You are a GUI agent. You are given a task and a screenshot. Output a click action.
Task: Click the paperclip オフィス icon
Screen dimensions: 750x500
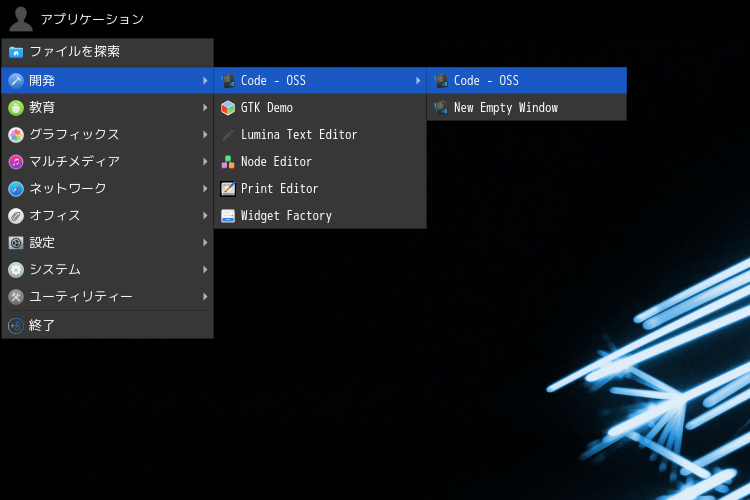[x=16, y=216]
